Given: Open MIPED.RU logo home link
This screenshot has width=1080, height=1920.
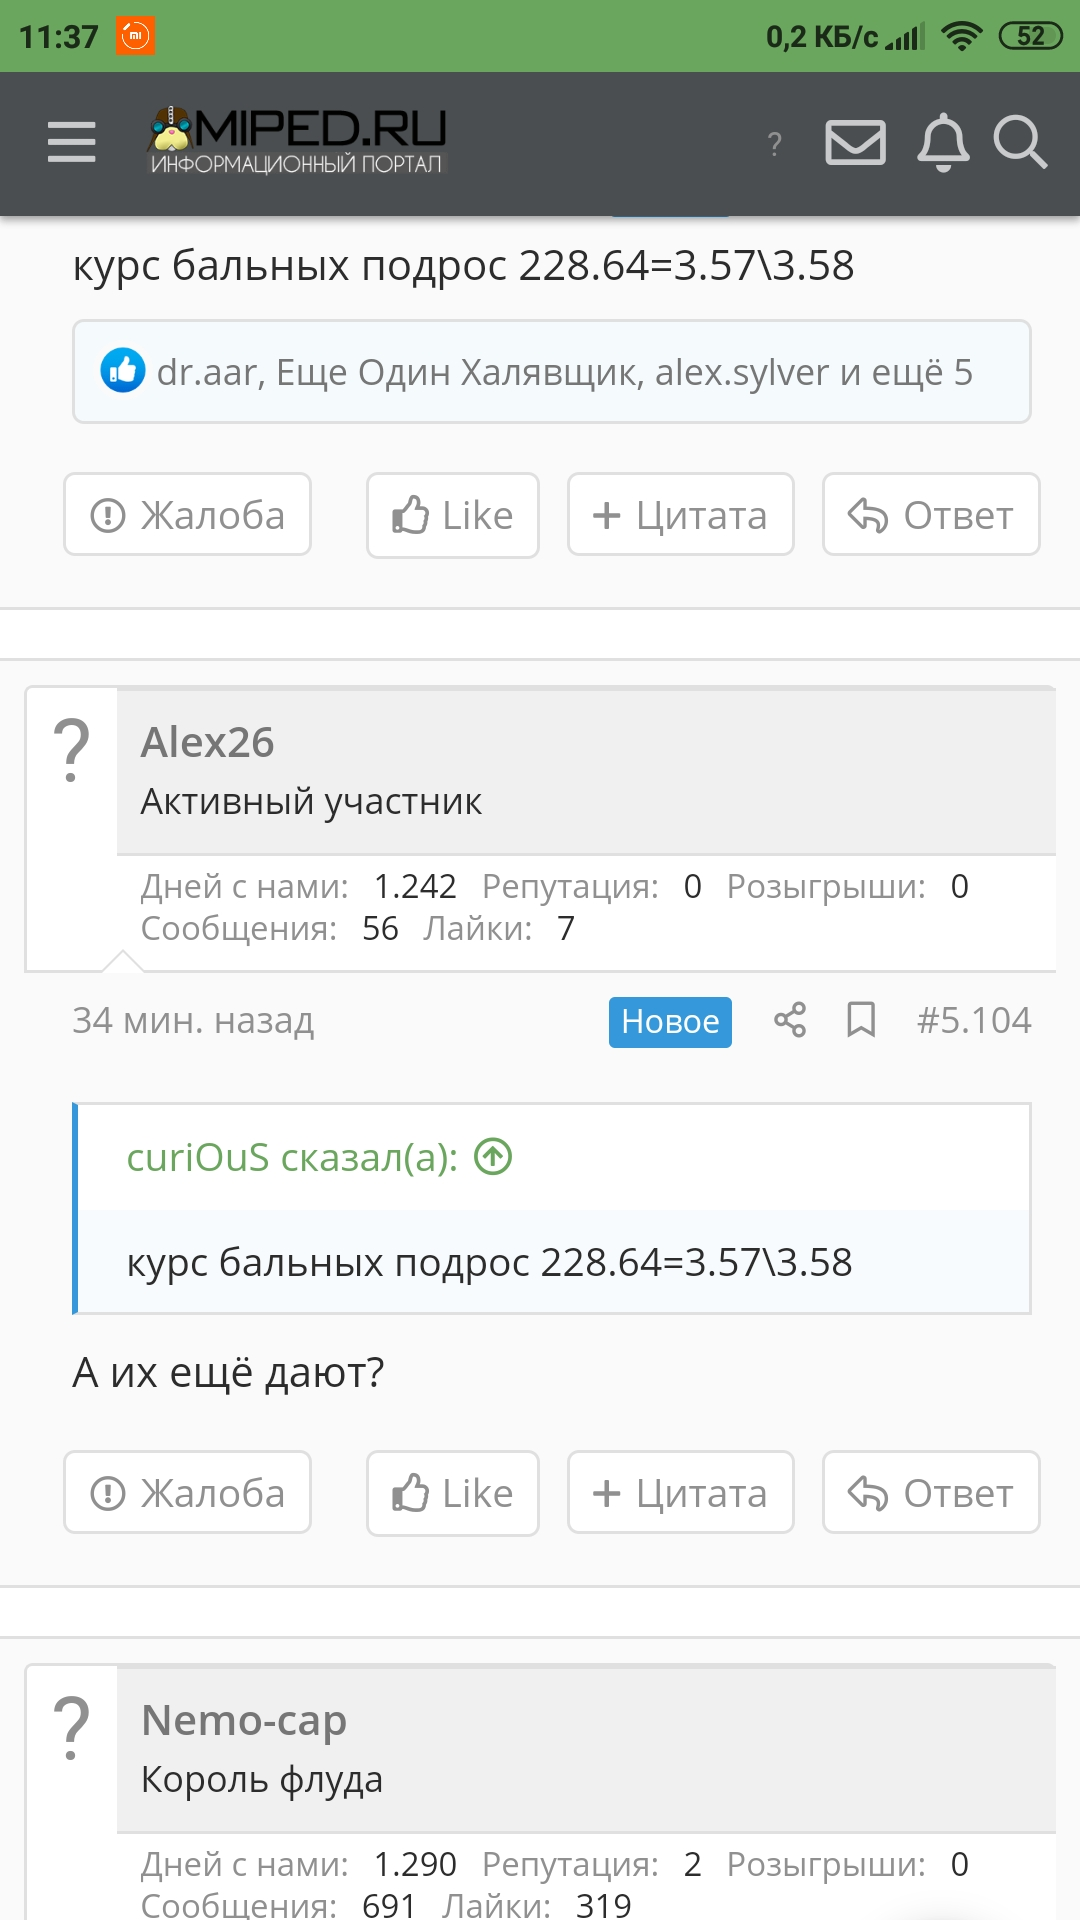Looking at the screenshot, I should pyautogui.click(x=297, y=141).
